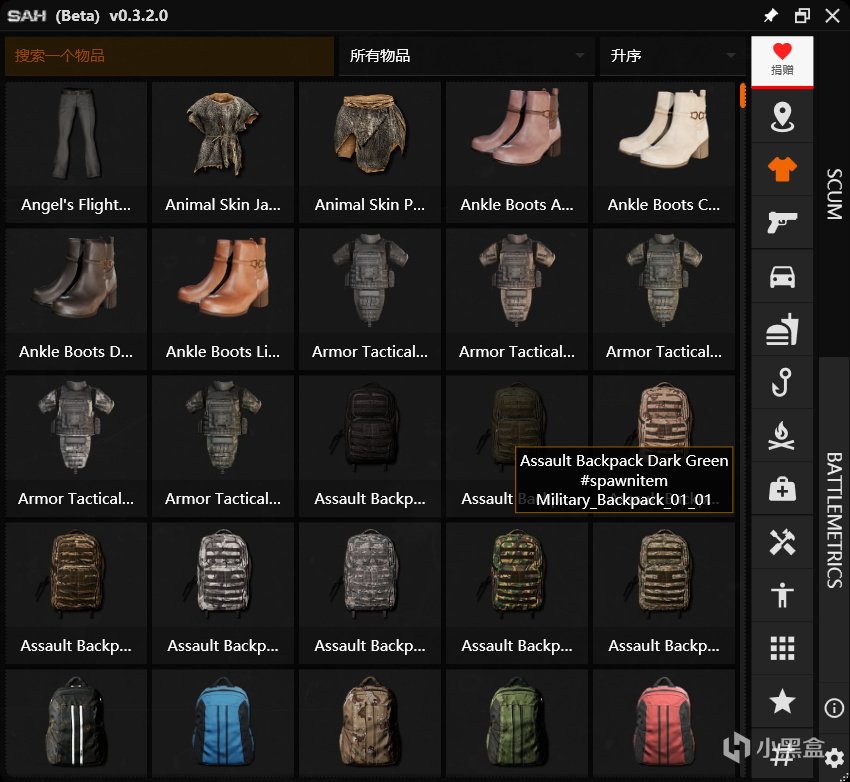Pin the window on top
This screenshot has width=850, height=782.
pyautogui.click(x=770, y=16)
